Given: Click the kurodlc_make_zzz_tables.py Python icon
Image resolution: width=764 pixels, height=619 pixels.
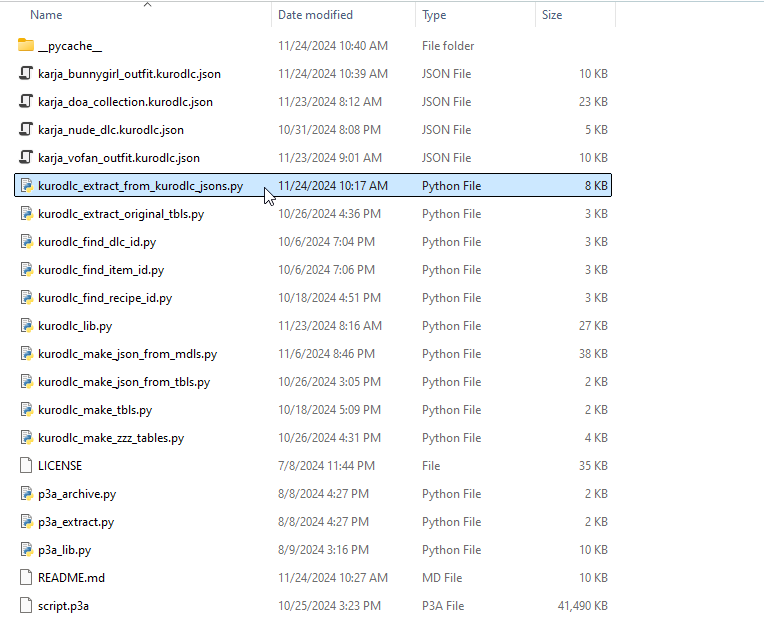Looking at the screenshot, I should (x=26, y=438).
